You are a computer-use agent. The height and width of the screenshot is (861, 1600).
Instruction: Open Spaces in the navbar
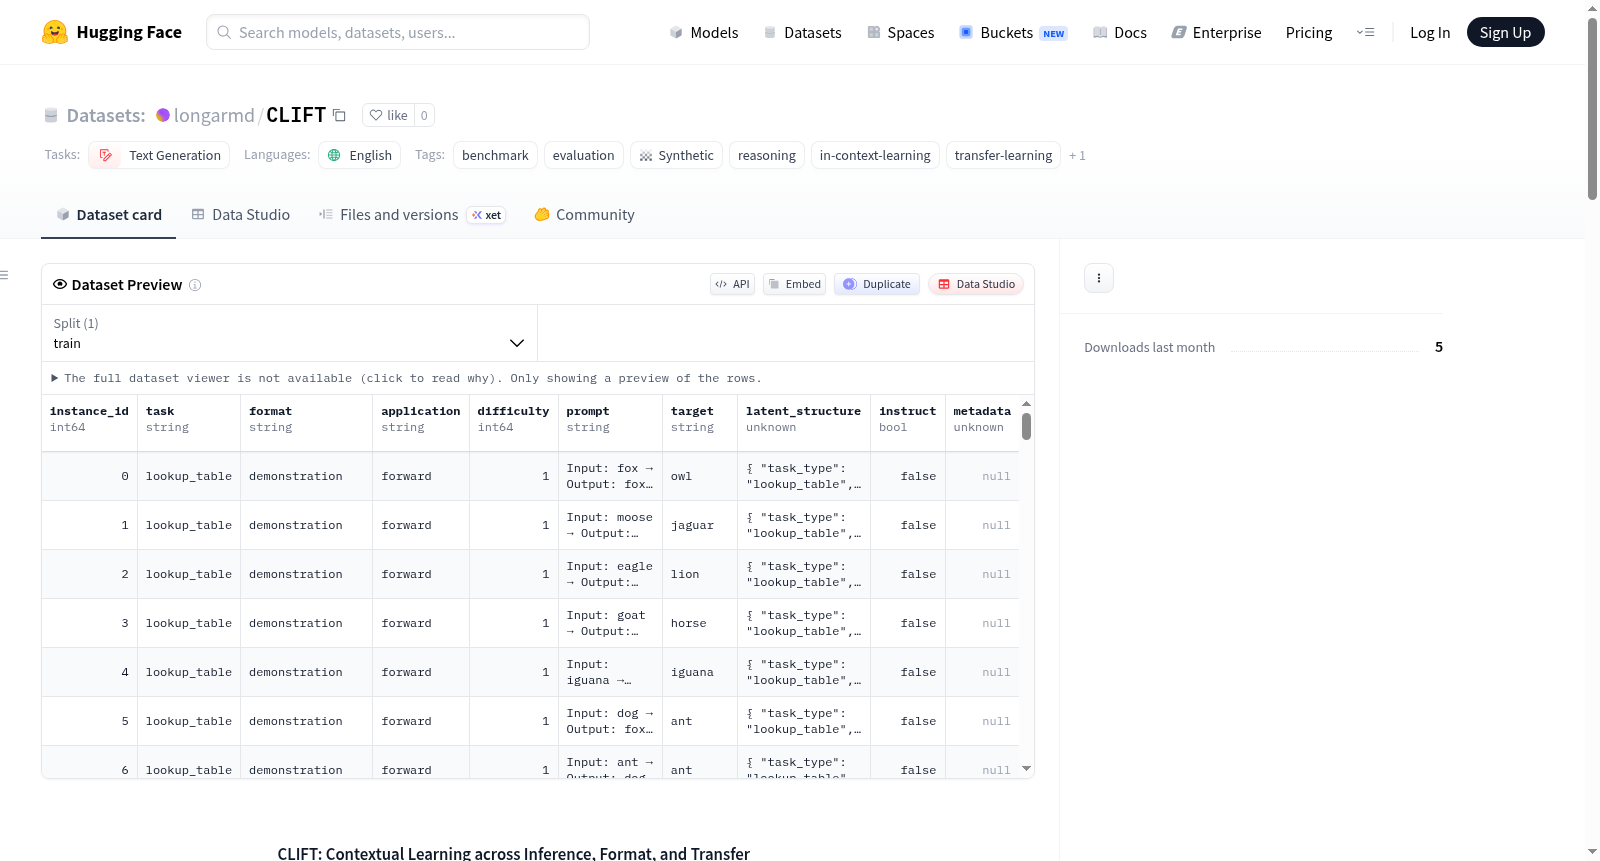click(900, 32)
